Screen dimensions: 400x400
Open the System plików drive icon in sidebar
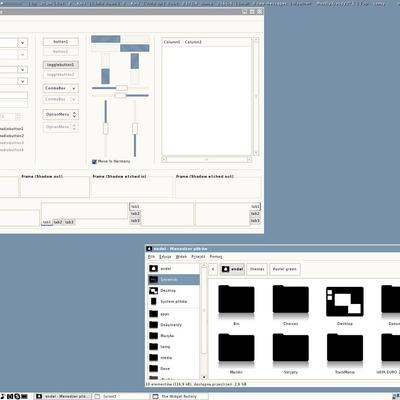point(154,301)
